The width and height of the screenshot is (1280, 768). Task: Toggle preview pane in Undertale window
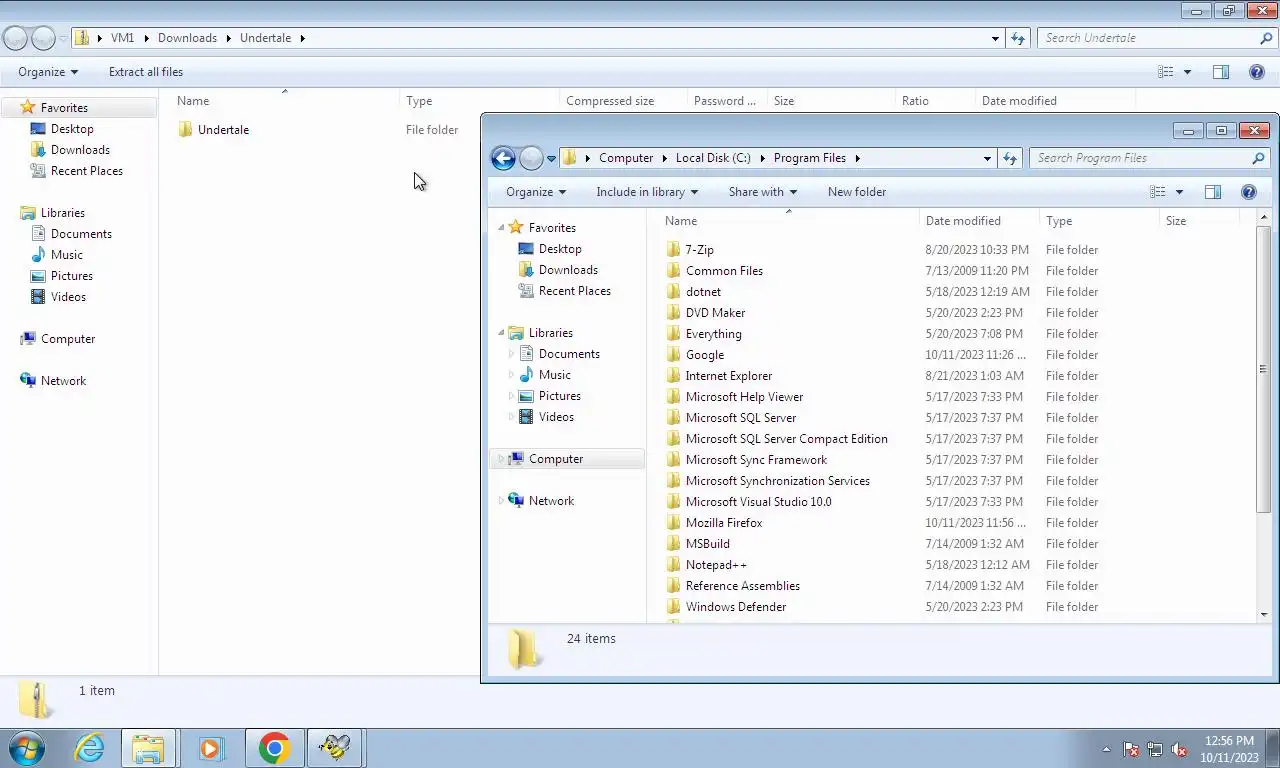[x=1221, y=72]
